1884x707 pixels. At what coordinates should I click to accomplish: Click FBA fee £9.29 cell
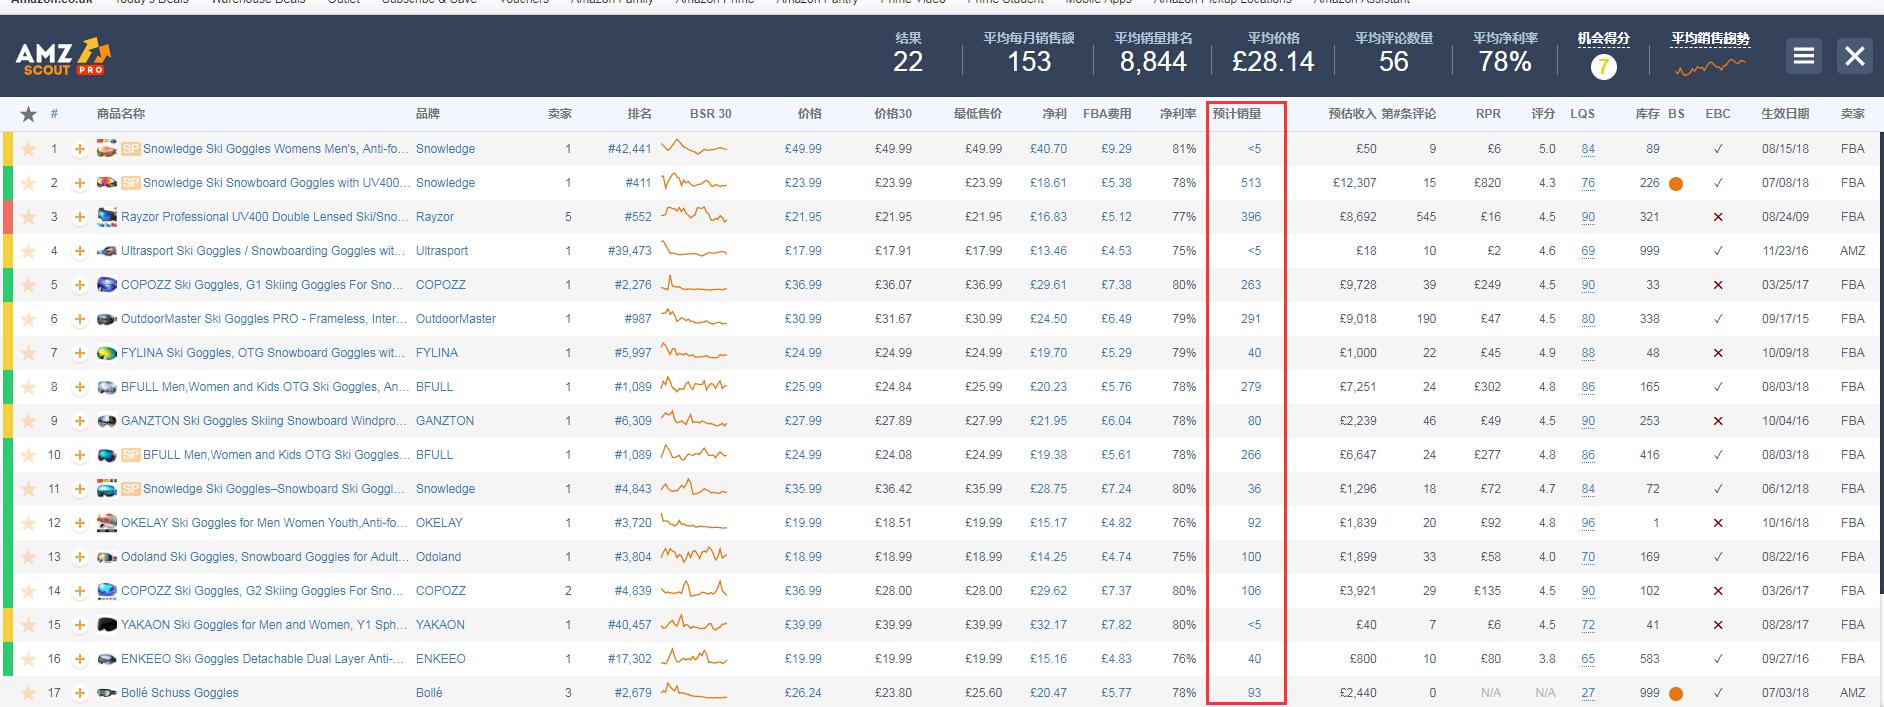1116,149
